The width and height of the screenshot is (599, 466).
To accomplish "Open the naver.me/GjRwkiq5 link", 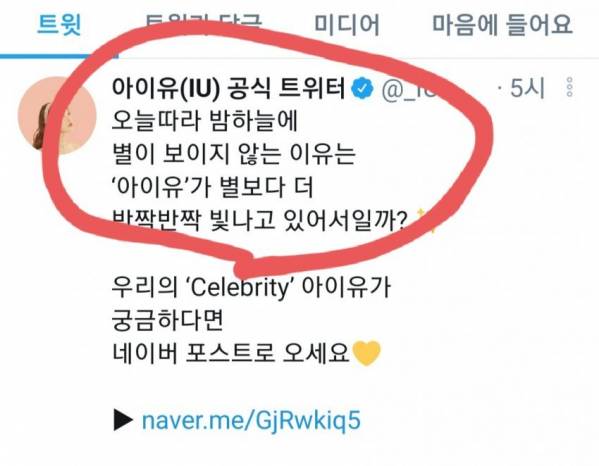I will click(251, 421).
